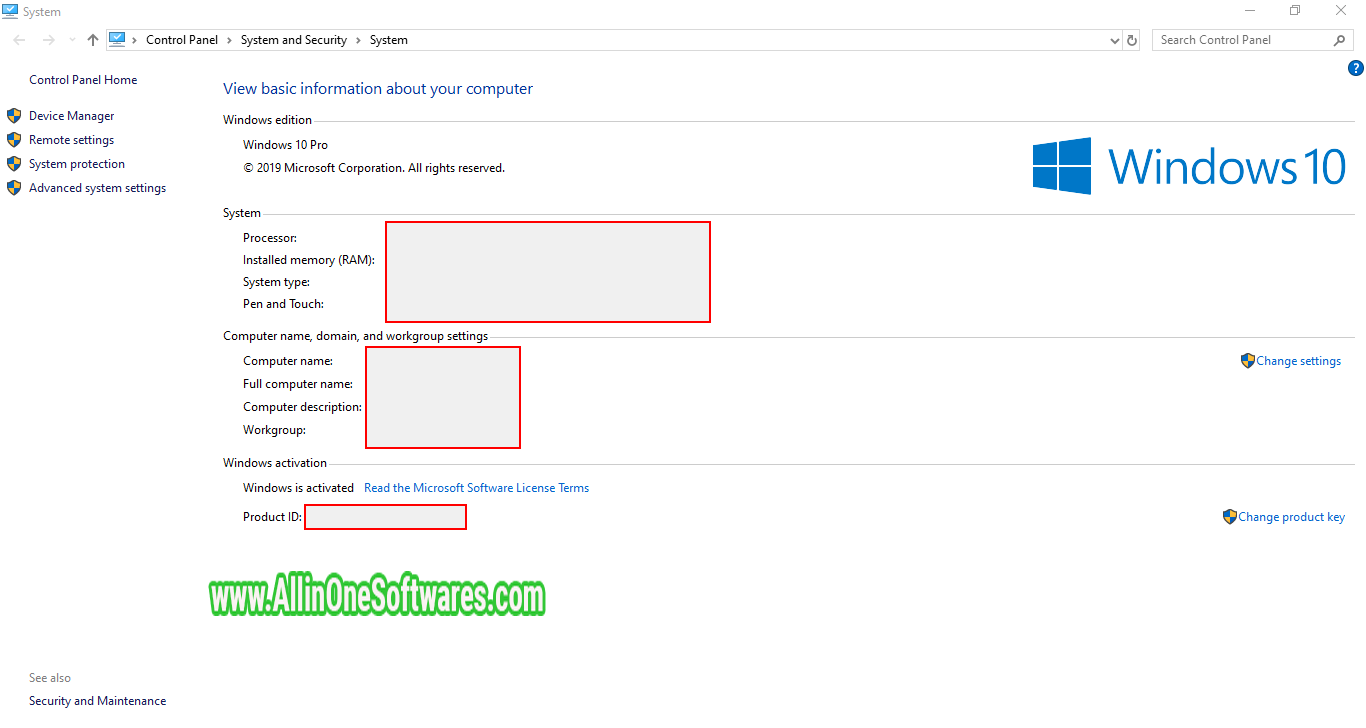Open System protection link
This screenshot has width=1366, height=728.
click(x=77, y=164)
